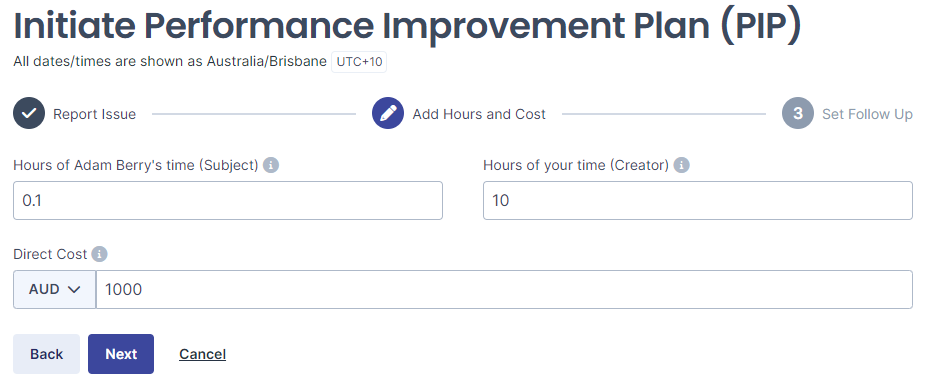Cancel the PIP creation
The width and height of the screenshot is (928, 382).
click(202, 354)
